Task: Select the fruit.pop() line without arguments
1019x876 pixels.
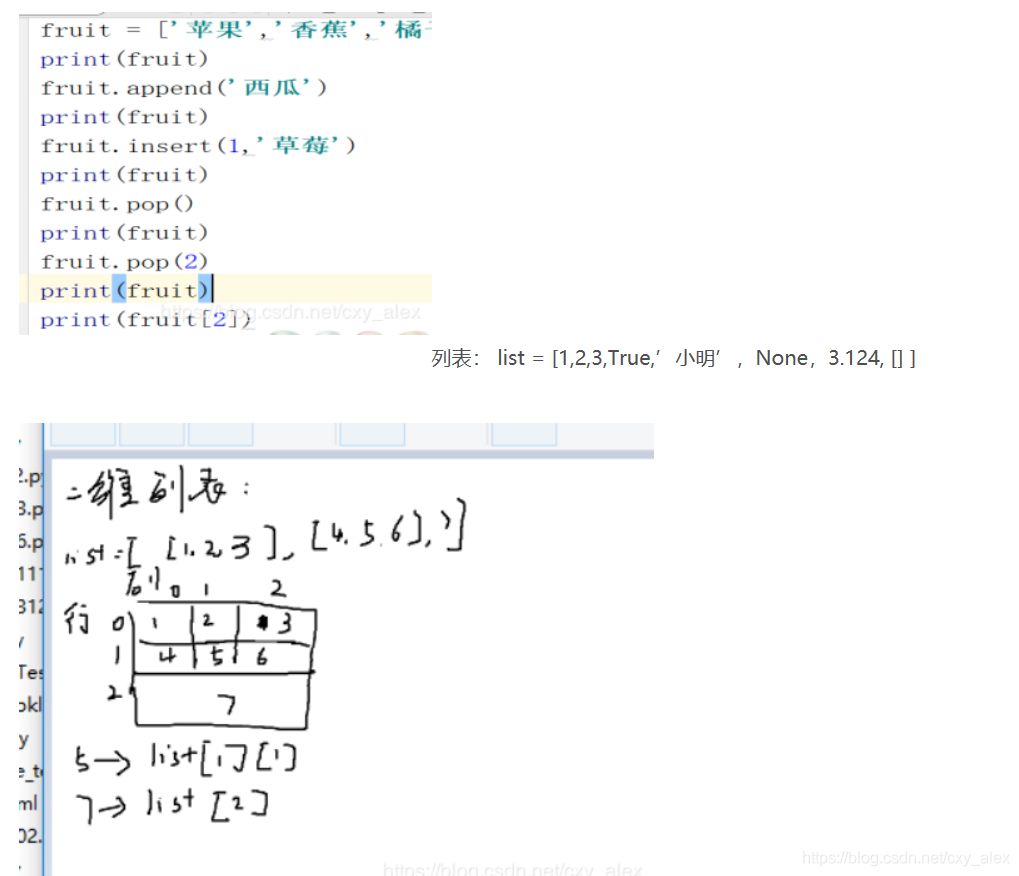Action: tap(117, 204)
